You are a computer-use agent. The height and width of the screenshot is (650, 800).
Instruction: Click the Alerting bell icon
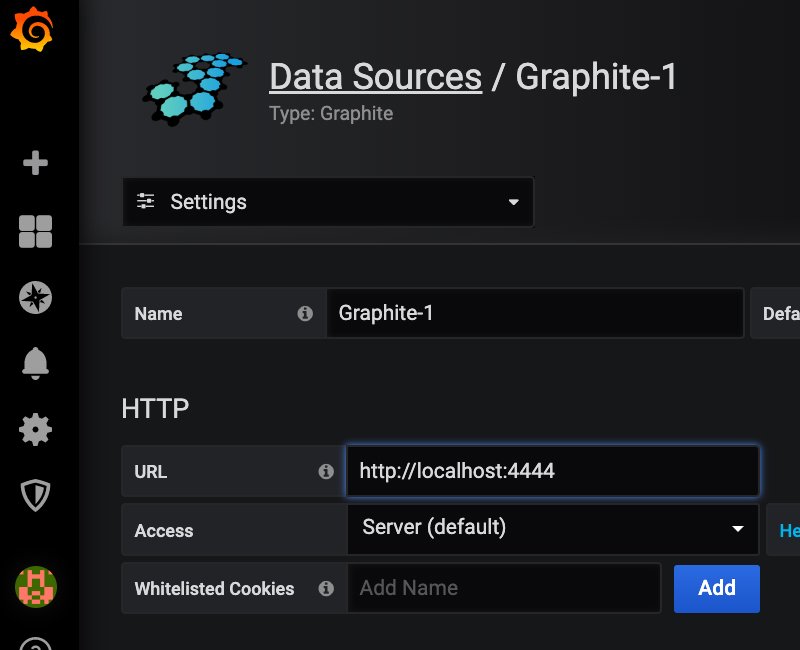(x=36, y=363)
